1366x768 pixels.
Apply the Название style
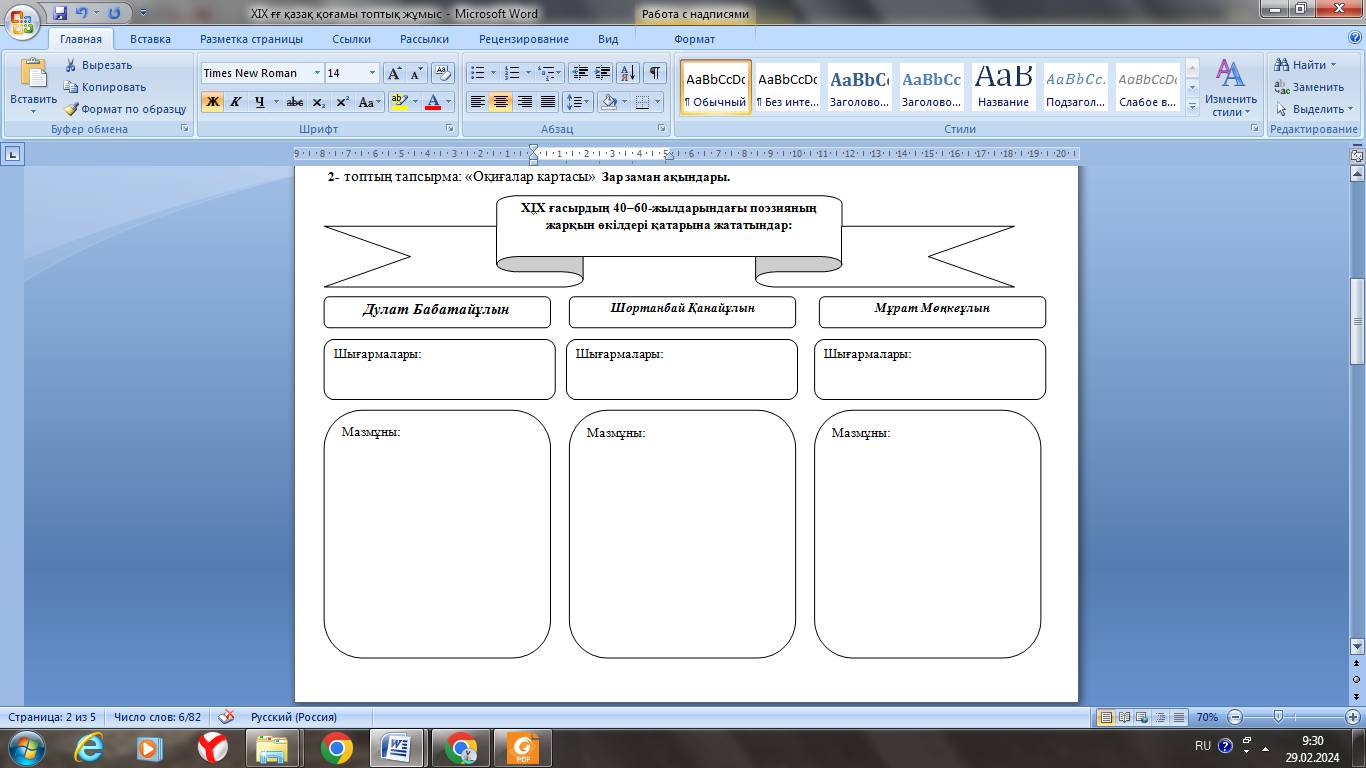1004,87
